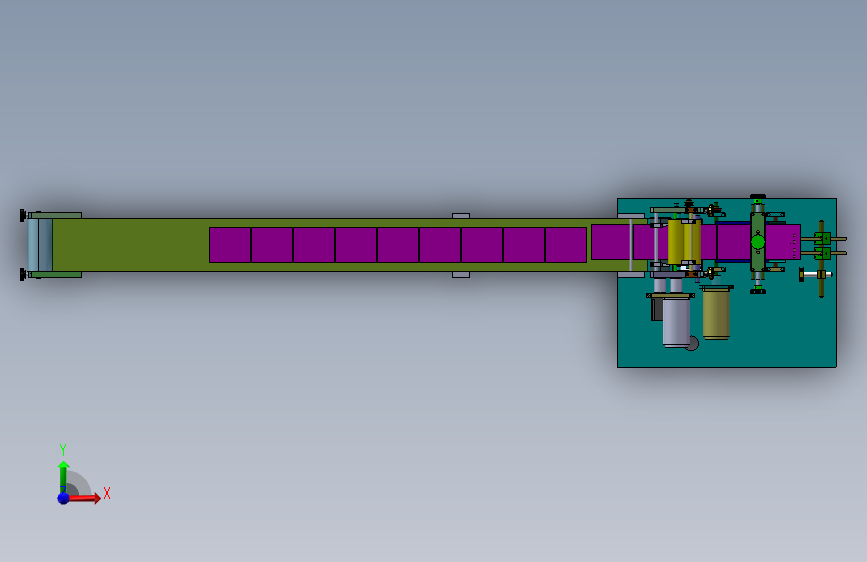The width and height of the screenshot is (867, 562).
Task: Pick the first purple box nearest the end roller
Action: (230, 244)
